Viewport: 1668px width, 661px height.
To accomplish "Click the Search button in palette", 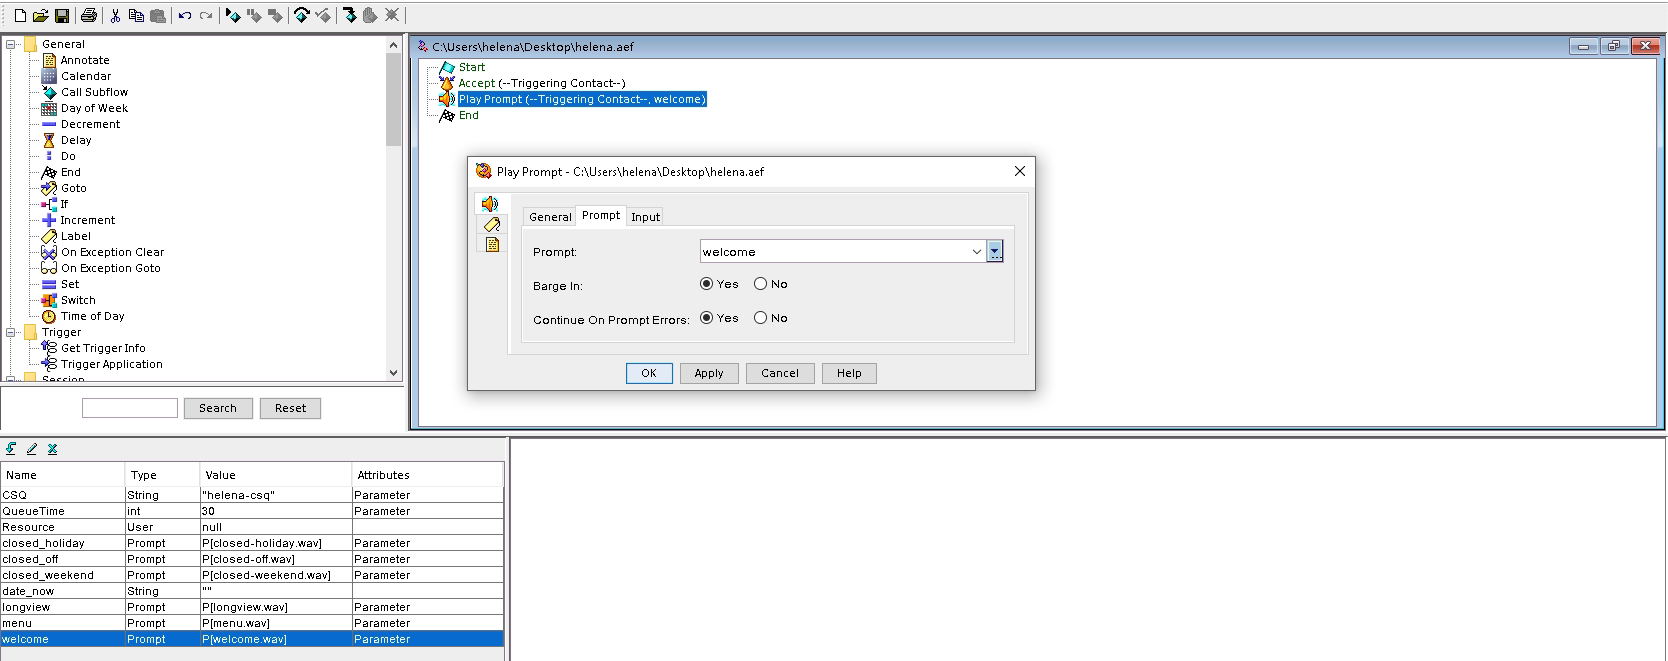I will pyautogui.click(x=218, y=408).
